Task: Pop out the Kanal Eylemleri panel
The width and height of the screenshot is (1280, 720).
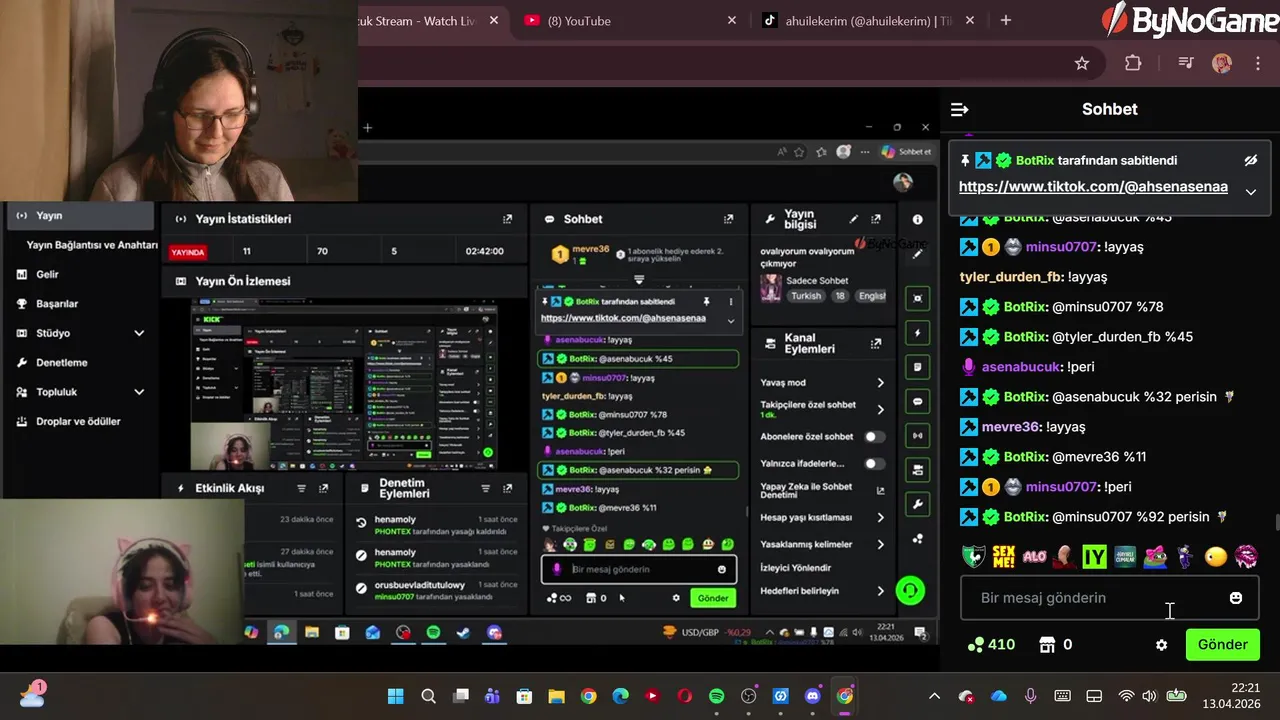Action: tap(876, 343)
